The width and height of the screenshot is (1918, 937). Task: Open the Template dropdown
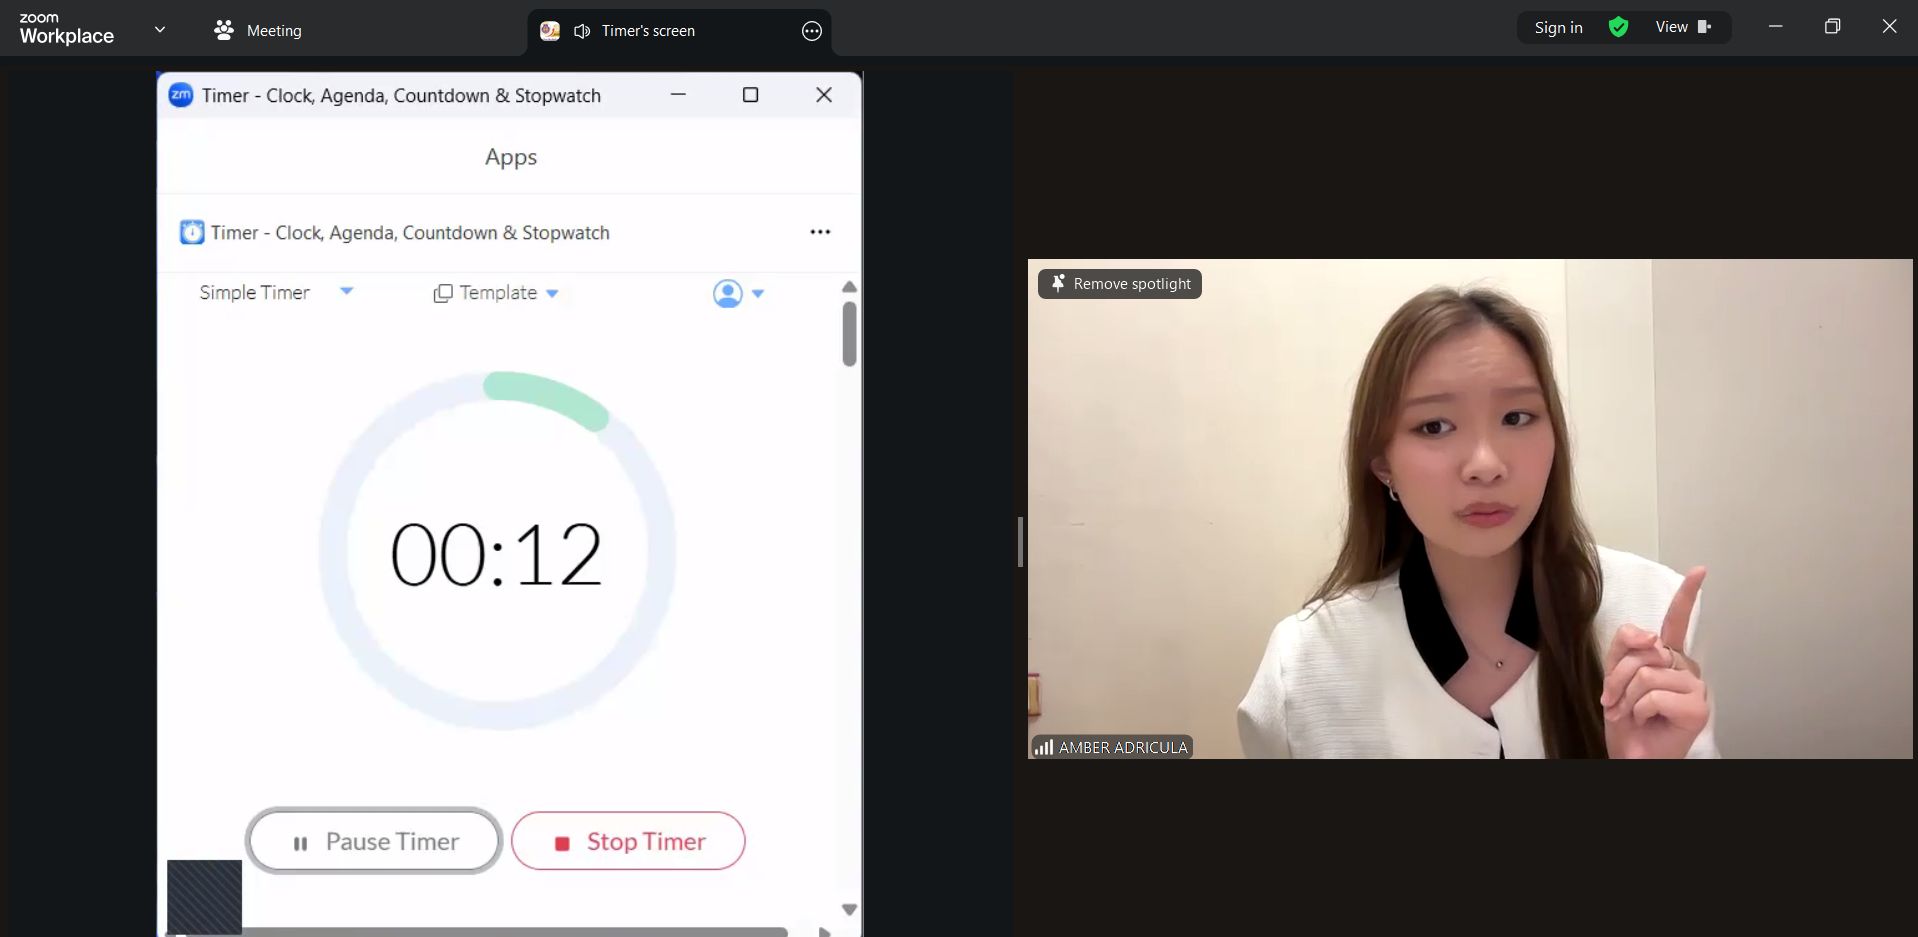tap(496, 293)
